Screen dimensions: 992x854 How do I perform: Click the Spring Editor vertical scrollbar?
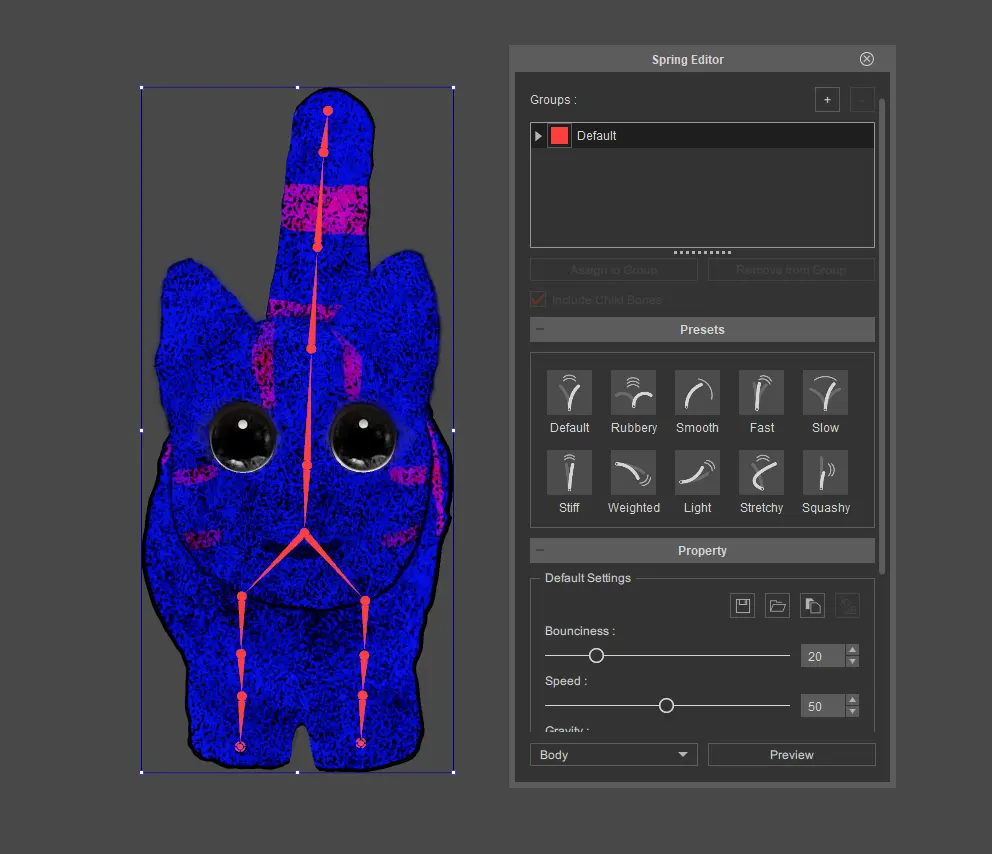click(882, 335)
